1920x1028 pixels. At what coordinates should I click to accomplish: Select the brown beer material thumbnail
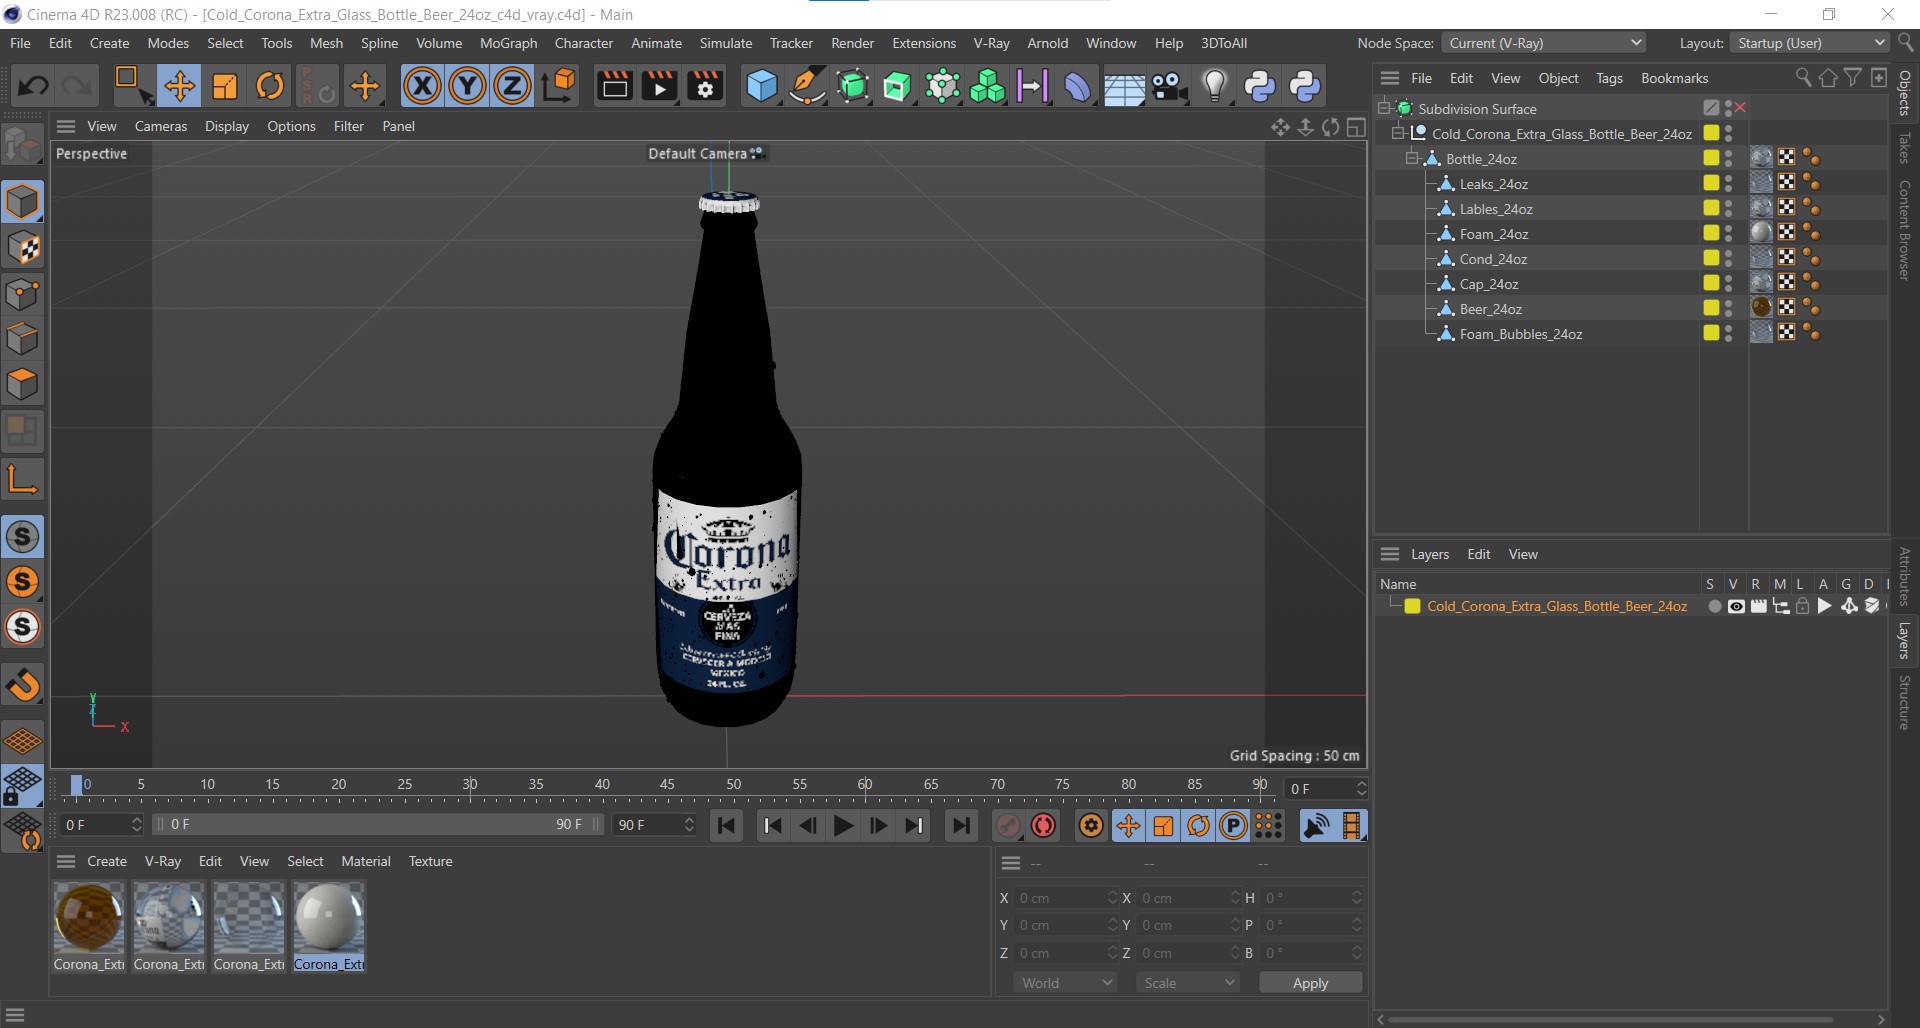(89, 917)
